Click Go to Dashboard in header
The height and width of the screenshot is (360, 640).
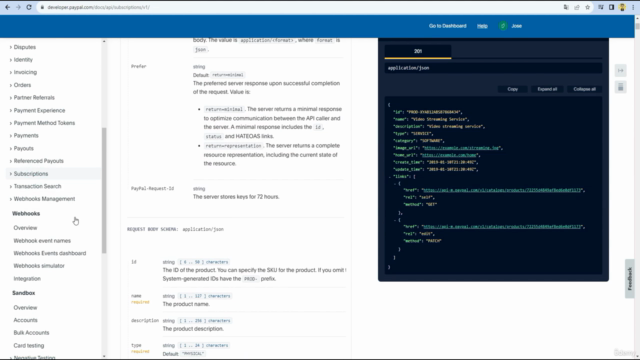coord(447,26)
